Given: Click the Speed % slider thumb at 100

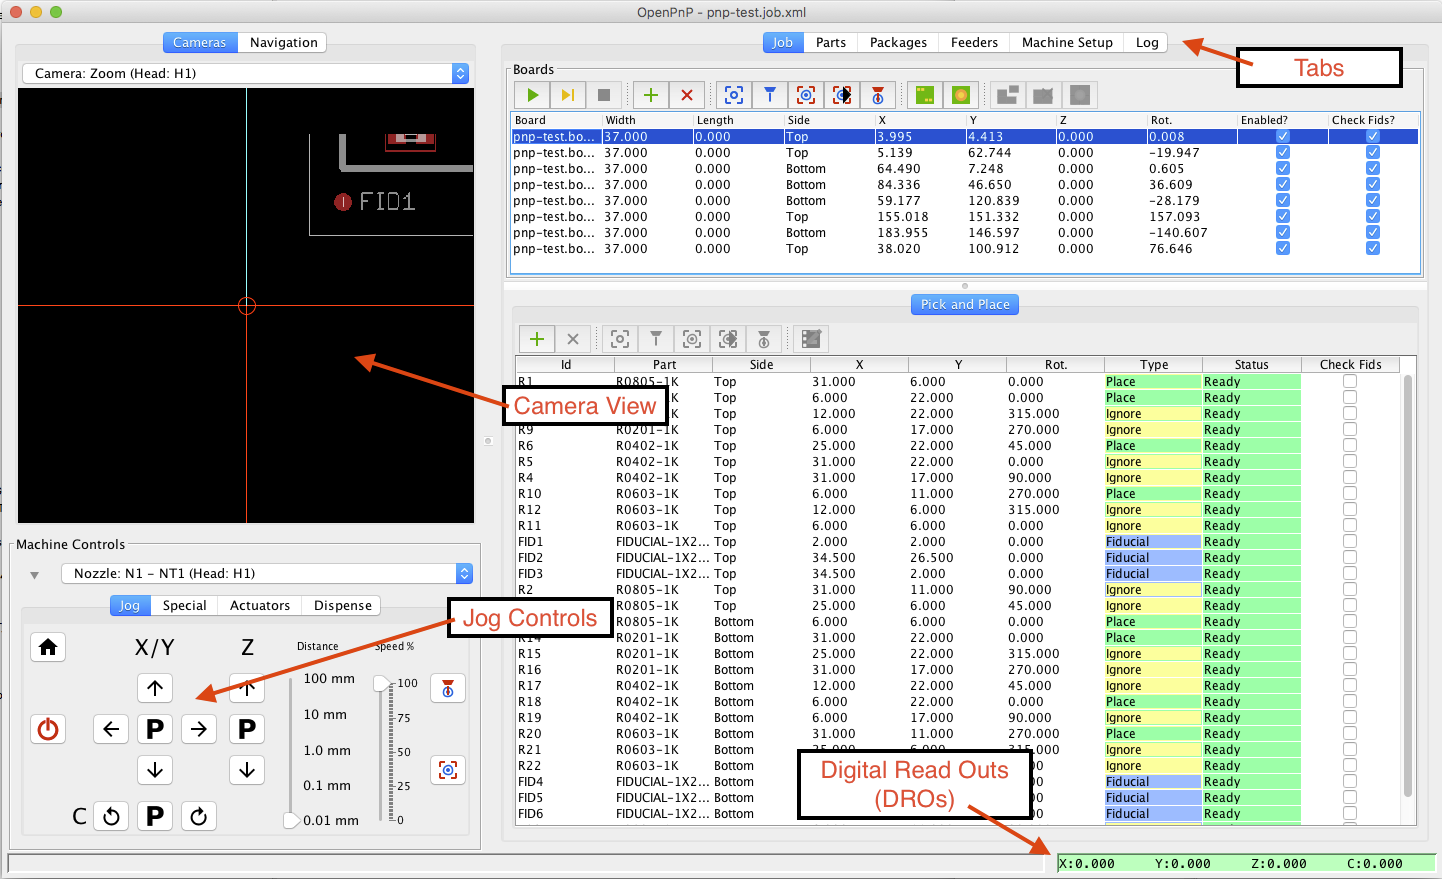Looking at the screenshot, I should 382,684.
